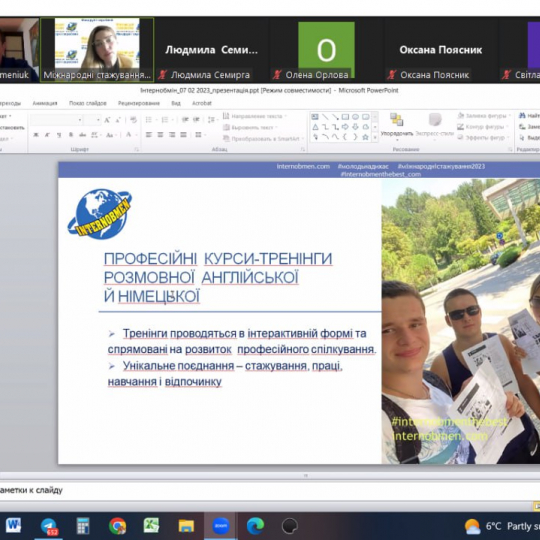The width and height of the screenshot is (540, 540).
Task: Click the Internobmen globe logo on slide
Action: pyautogui.click(x=100, y=214)
